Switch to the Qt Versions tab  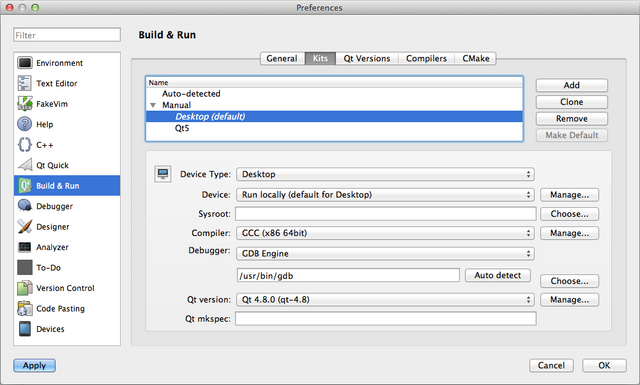pos(367,58)
